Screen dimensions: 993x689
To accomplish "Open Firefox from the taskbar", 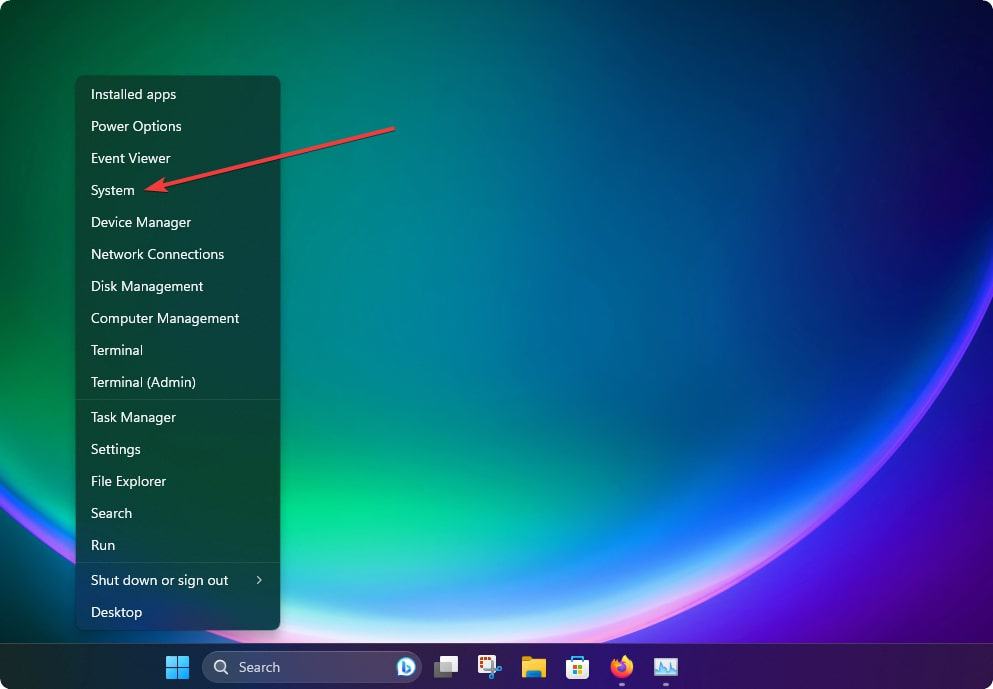I will tap(621, 667).
